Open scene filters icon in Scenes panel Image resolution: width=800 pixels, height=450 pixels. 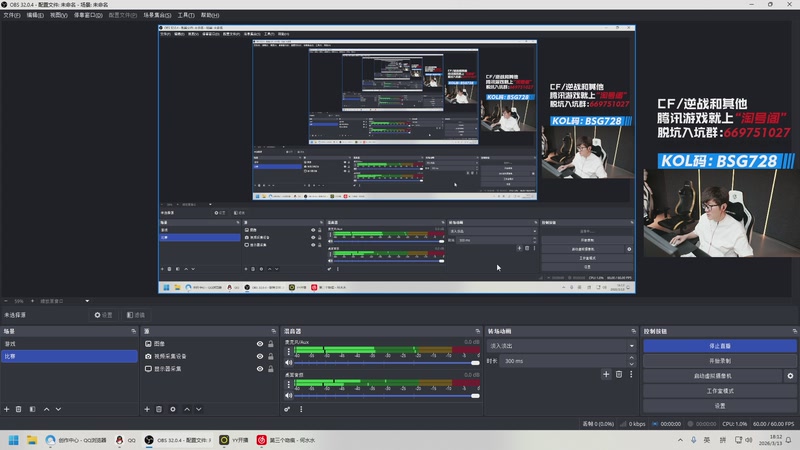pos(32,409)
